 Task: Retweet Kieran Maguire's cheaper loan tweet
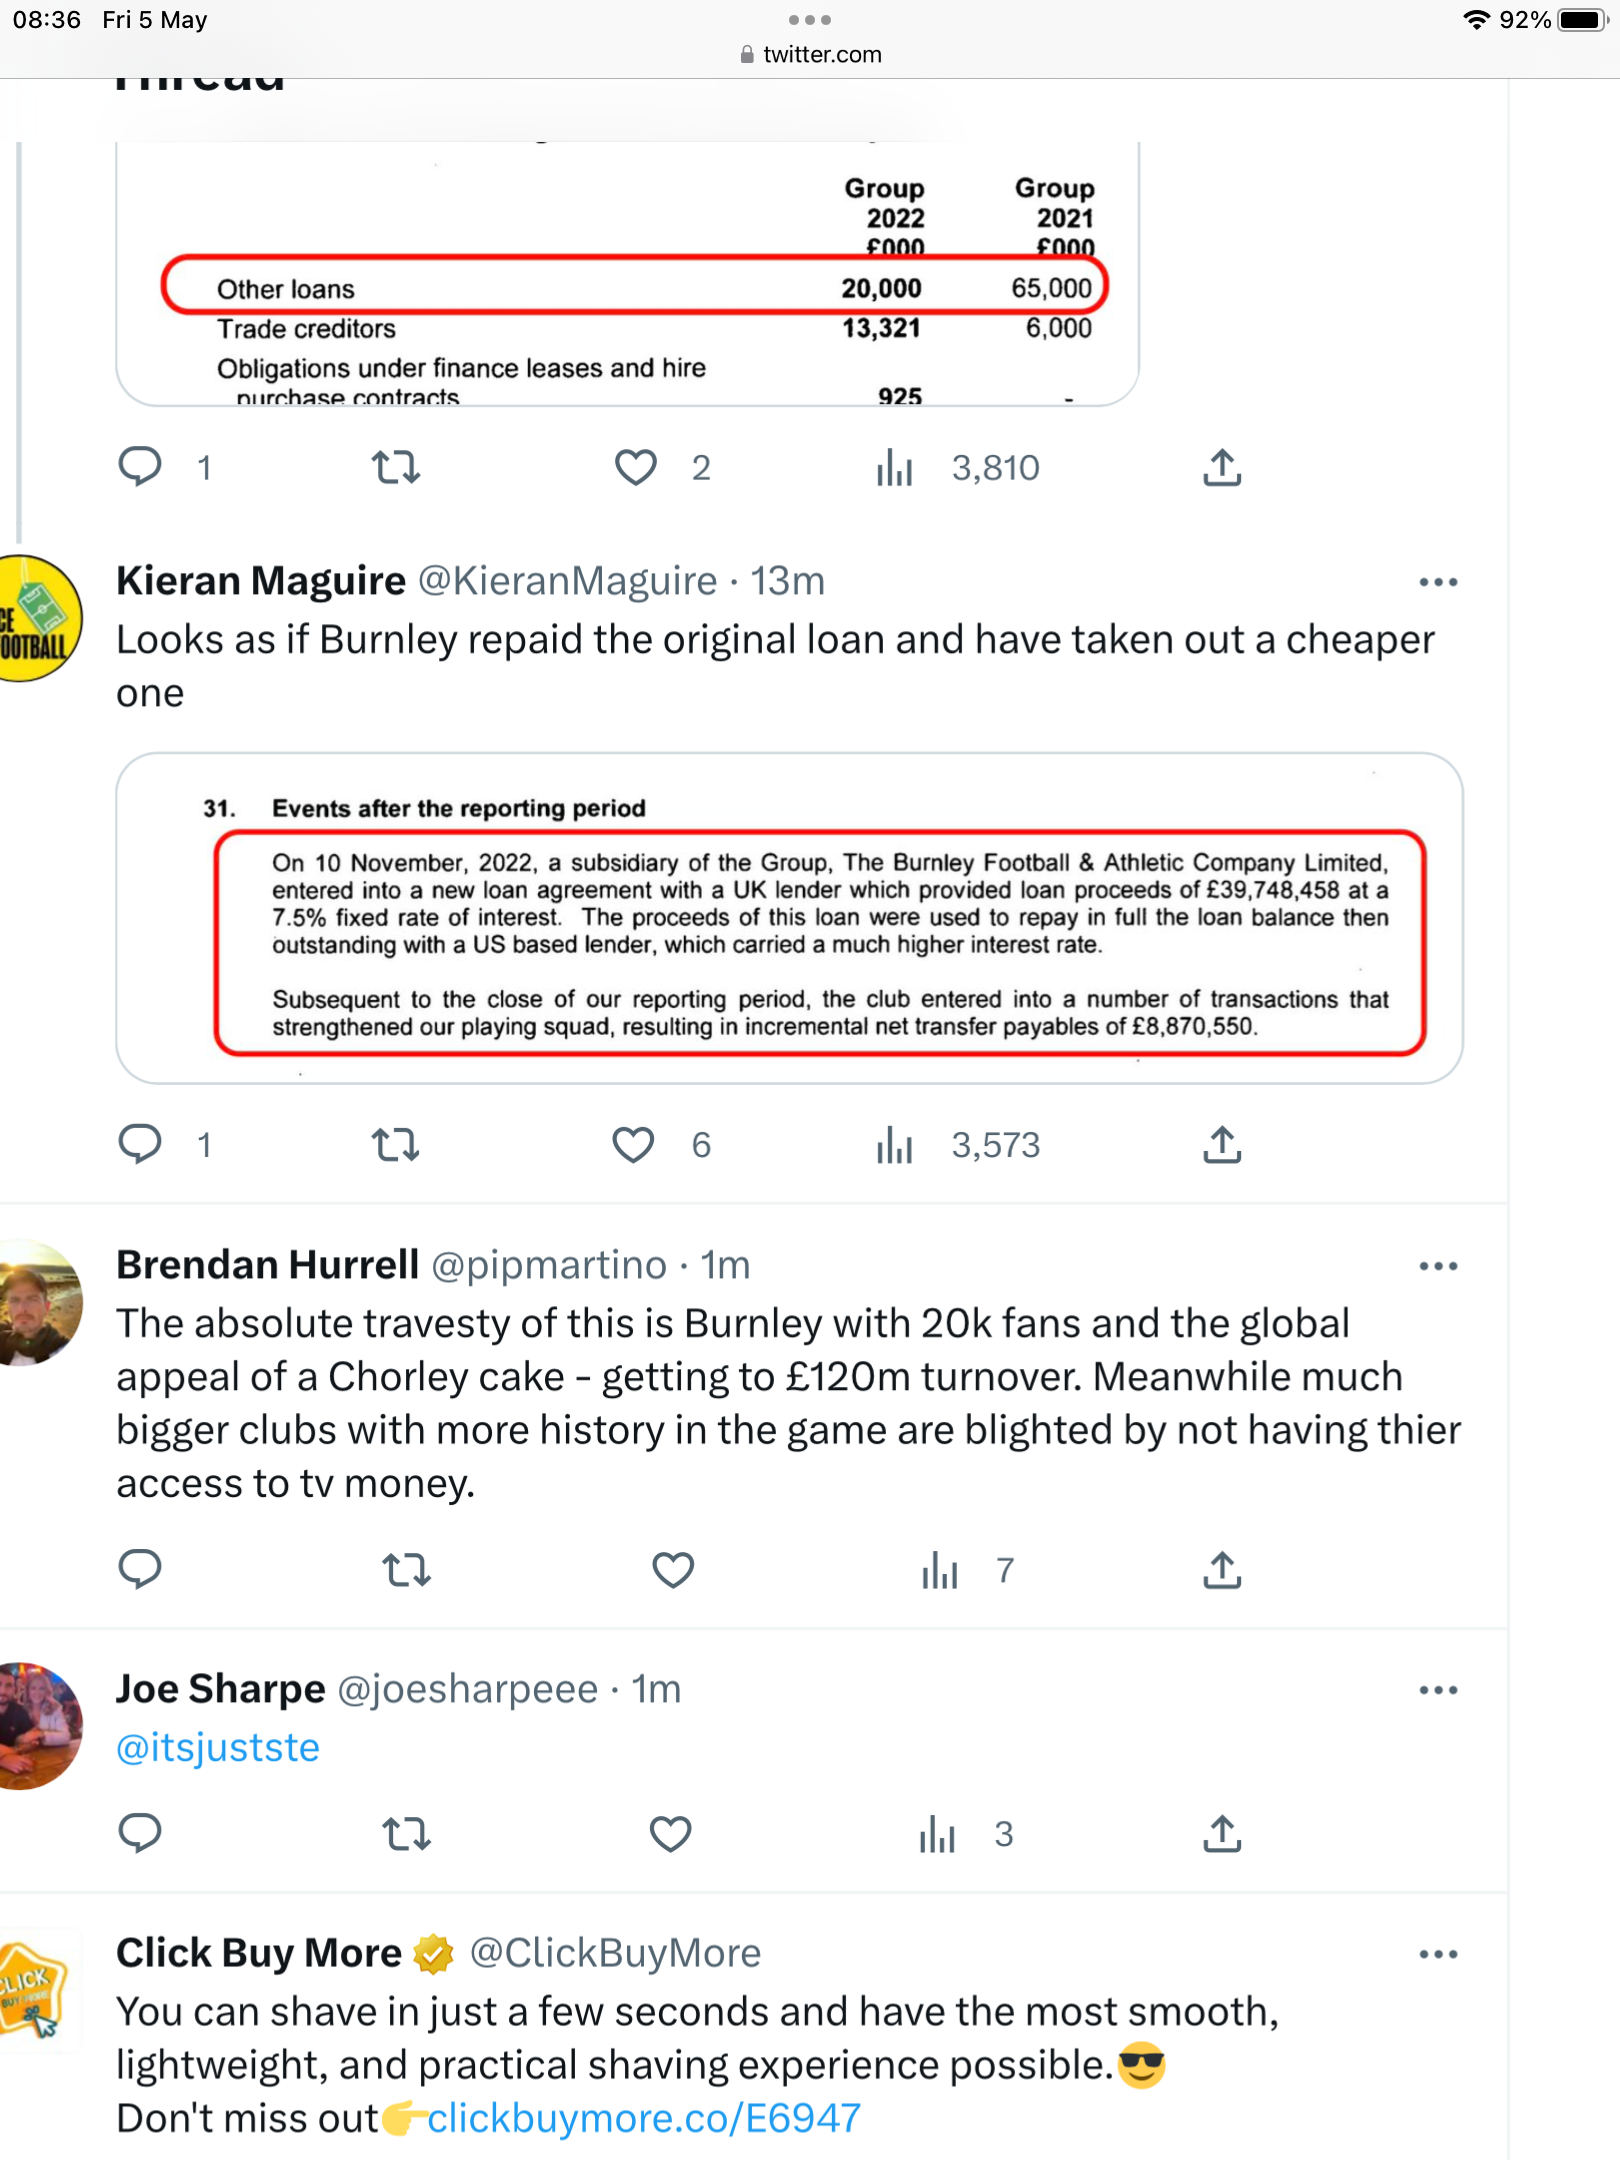coord(396,1145)
